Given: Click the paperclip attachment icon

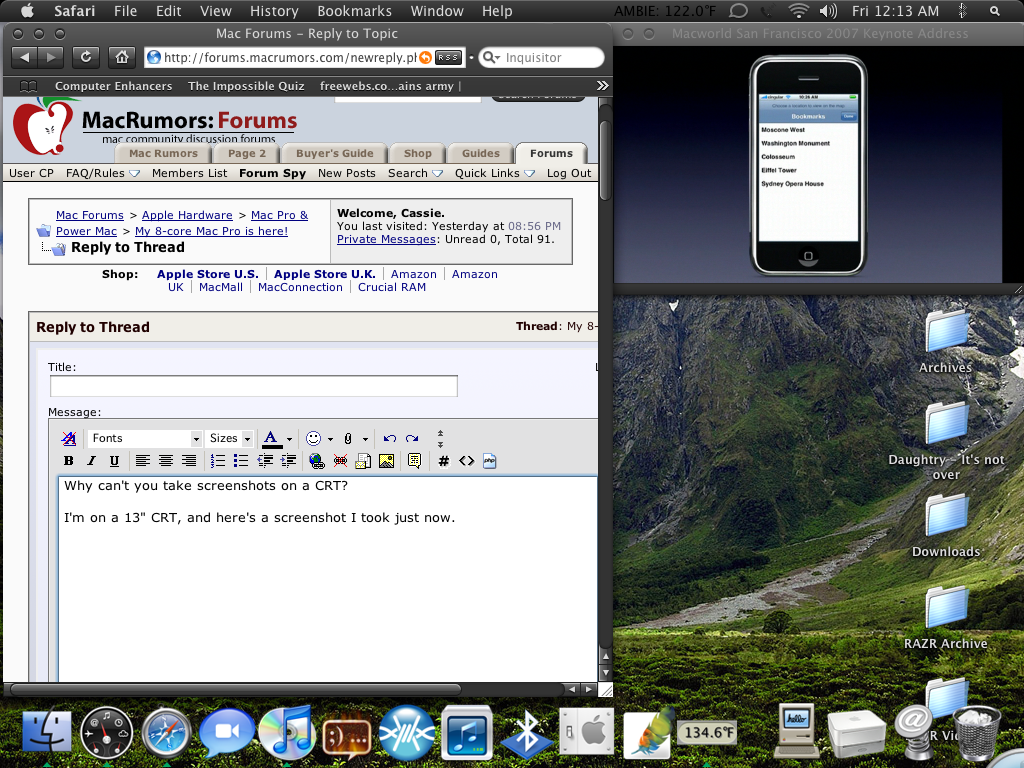Looking at the screenshot, I should tap(348, 439).
